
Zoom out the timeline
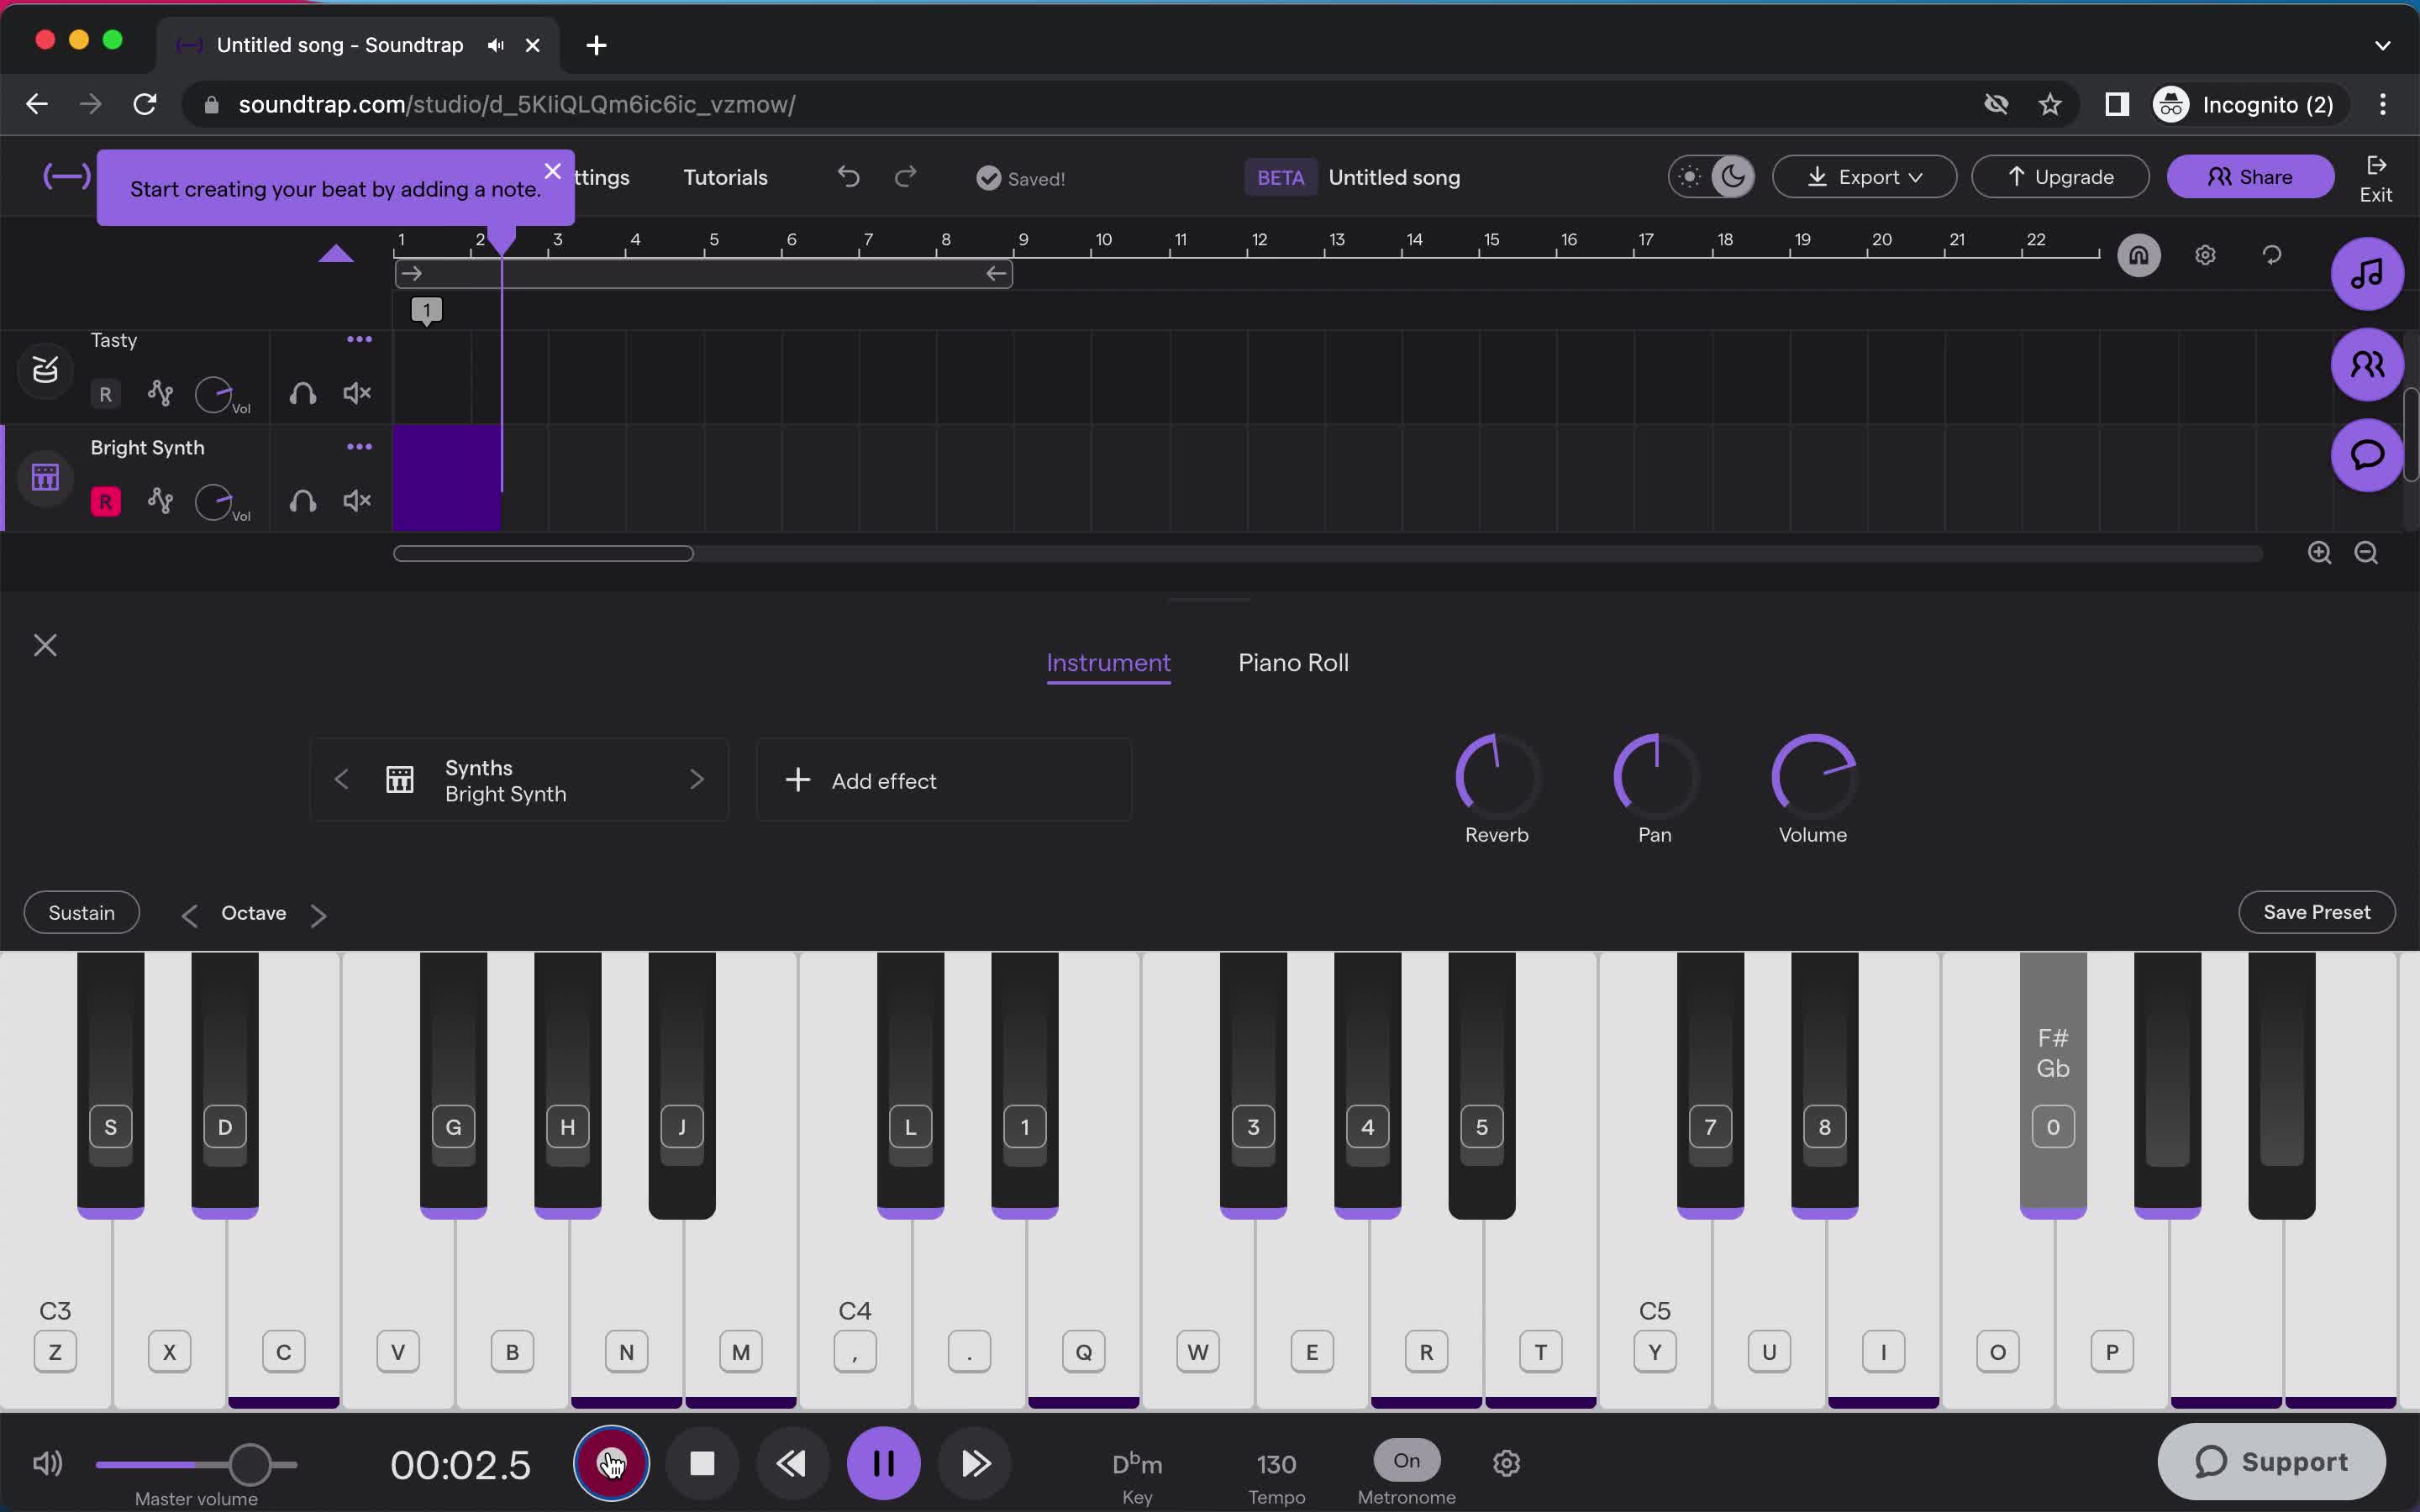coord(2366,553)
